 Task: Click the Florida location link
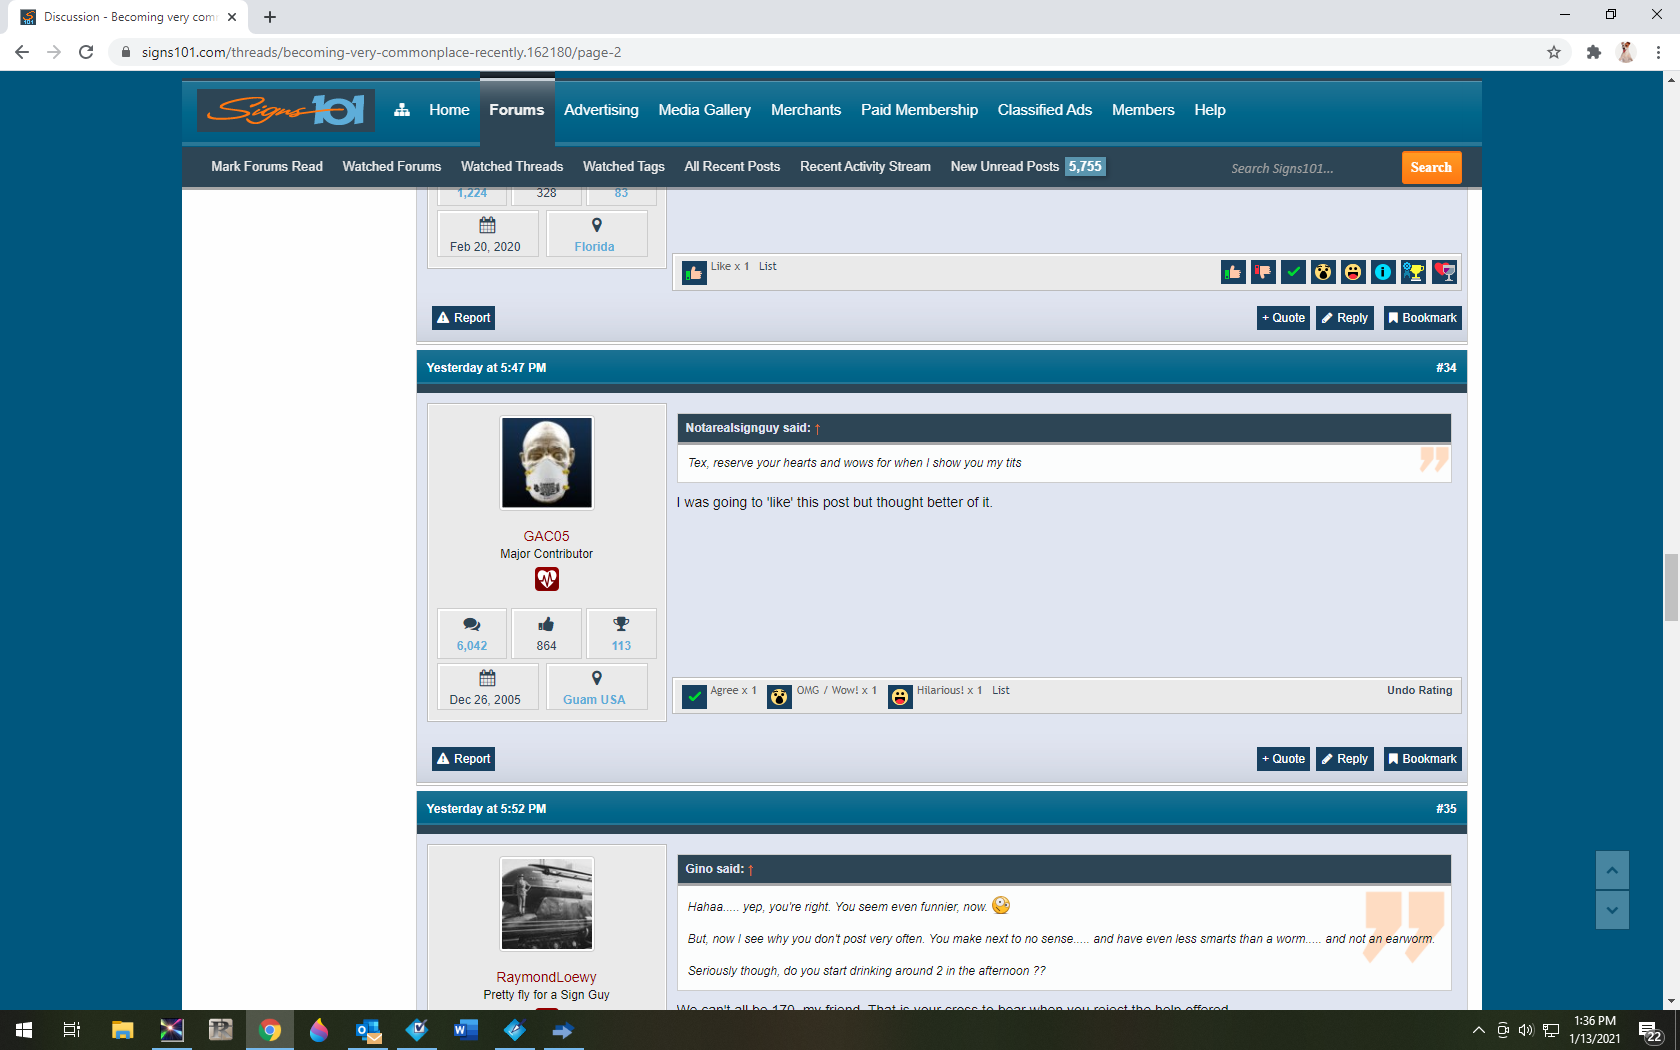[x=594, y=247]
